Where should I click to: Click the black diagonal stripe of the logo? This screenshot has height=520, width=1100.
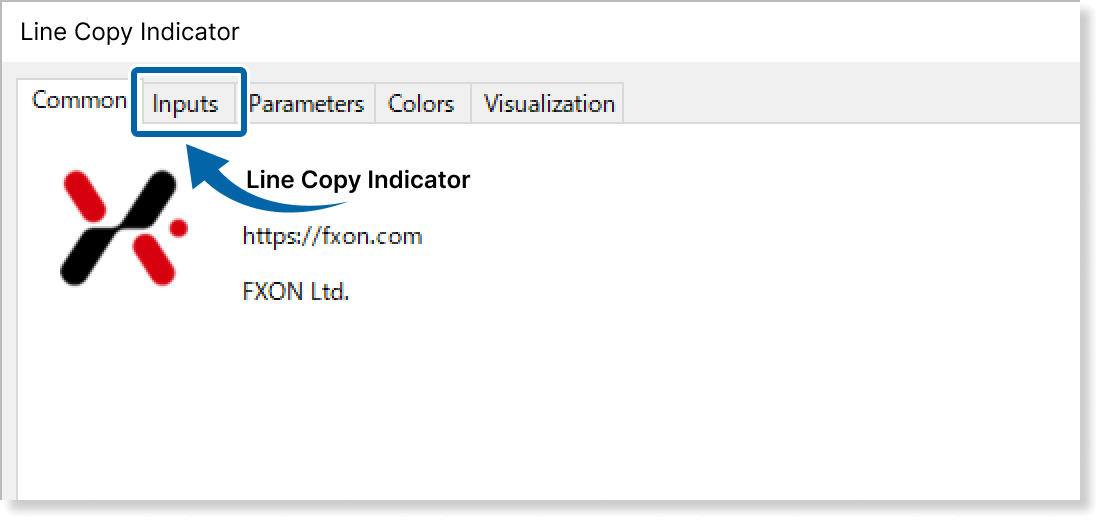(x=120, y=228)
